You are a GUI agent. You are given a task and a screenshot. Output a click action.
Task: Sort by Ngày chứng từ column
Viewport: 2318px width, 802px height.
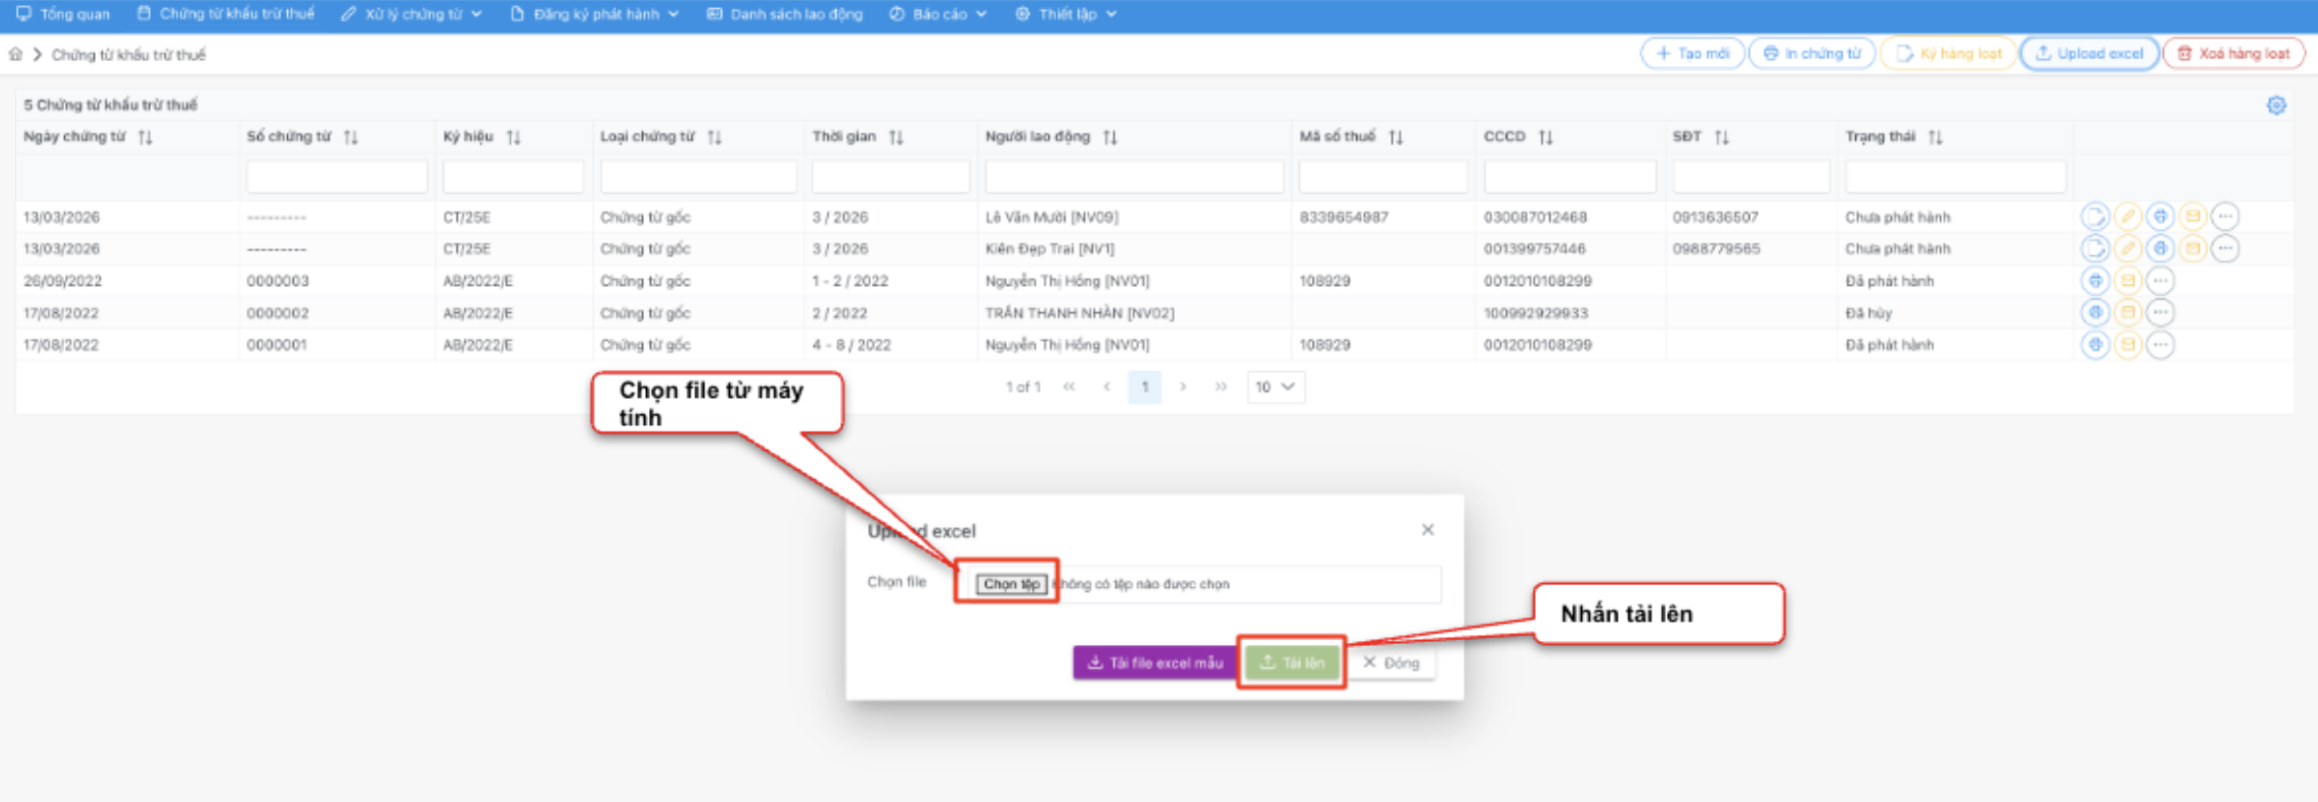click(x=146, y=137)
